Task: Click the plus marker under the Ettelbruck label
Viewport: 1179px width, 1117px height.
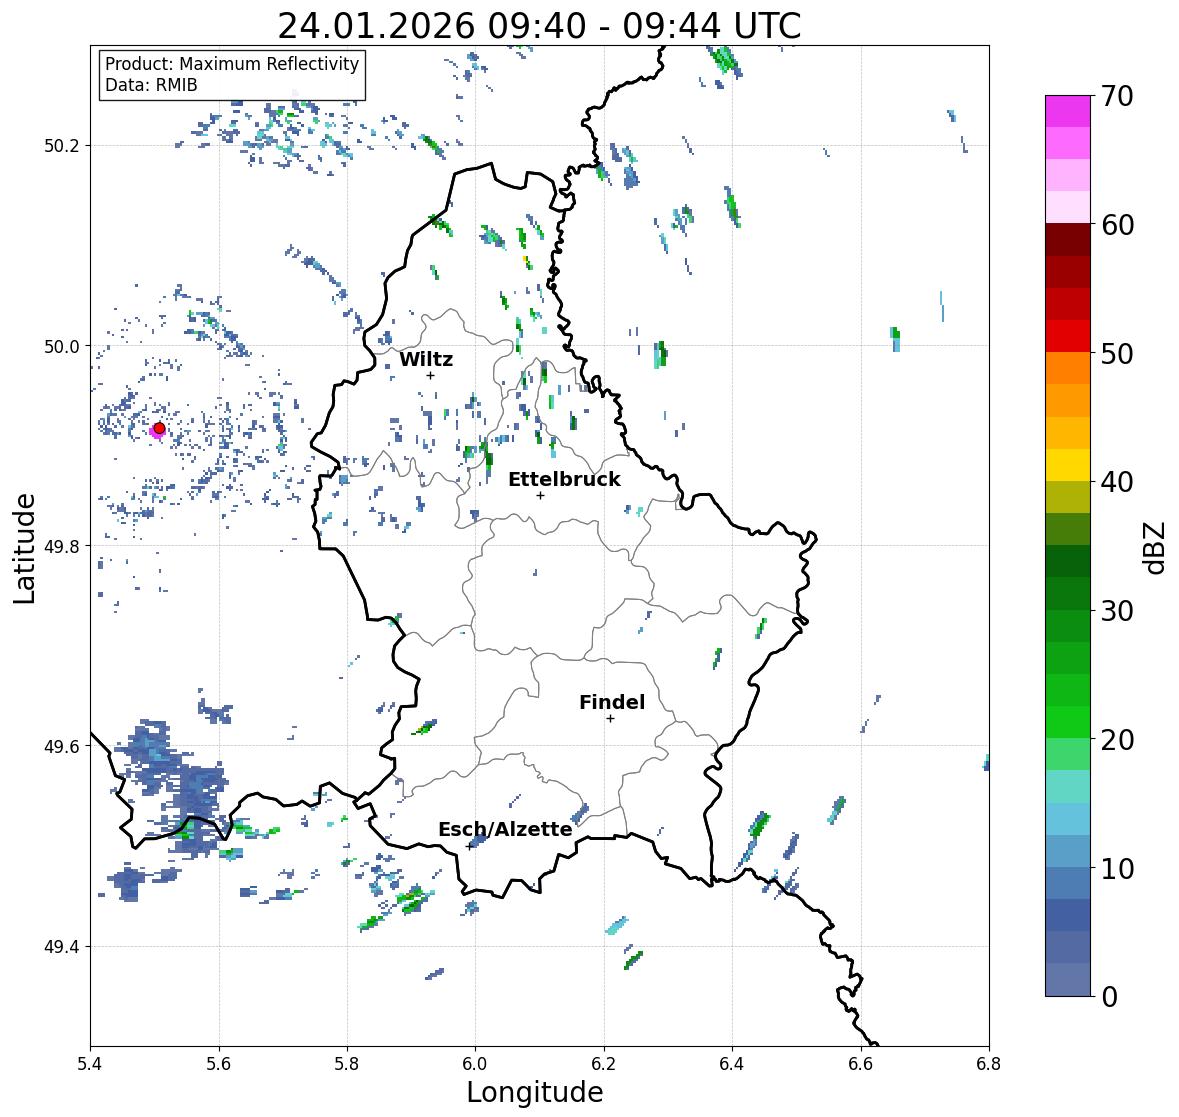Action: (x=540, y=495)
